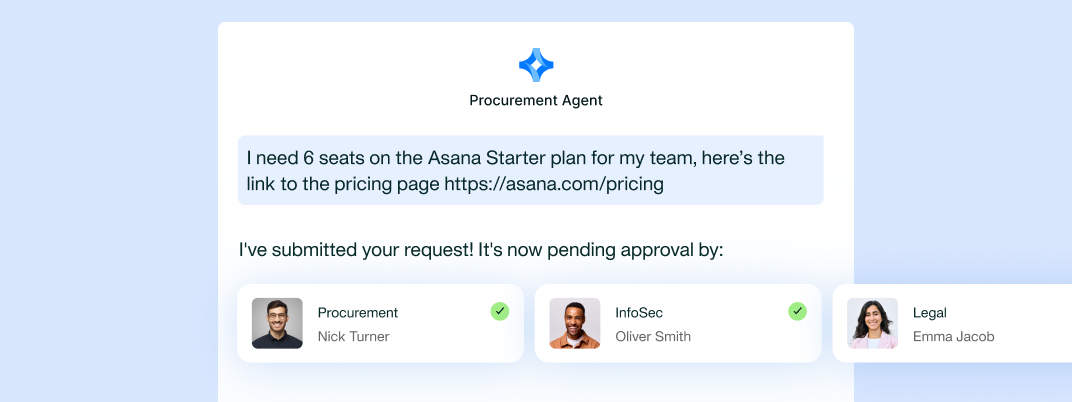Click the green checkmark on the InfoSec card
1072x402 pixels.
[x=798, y=311]
